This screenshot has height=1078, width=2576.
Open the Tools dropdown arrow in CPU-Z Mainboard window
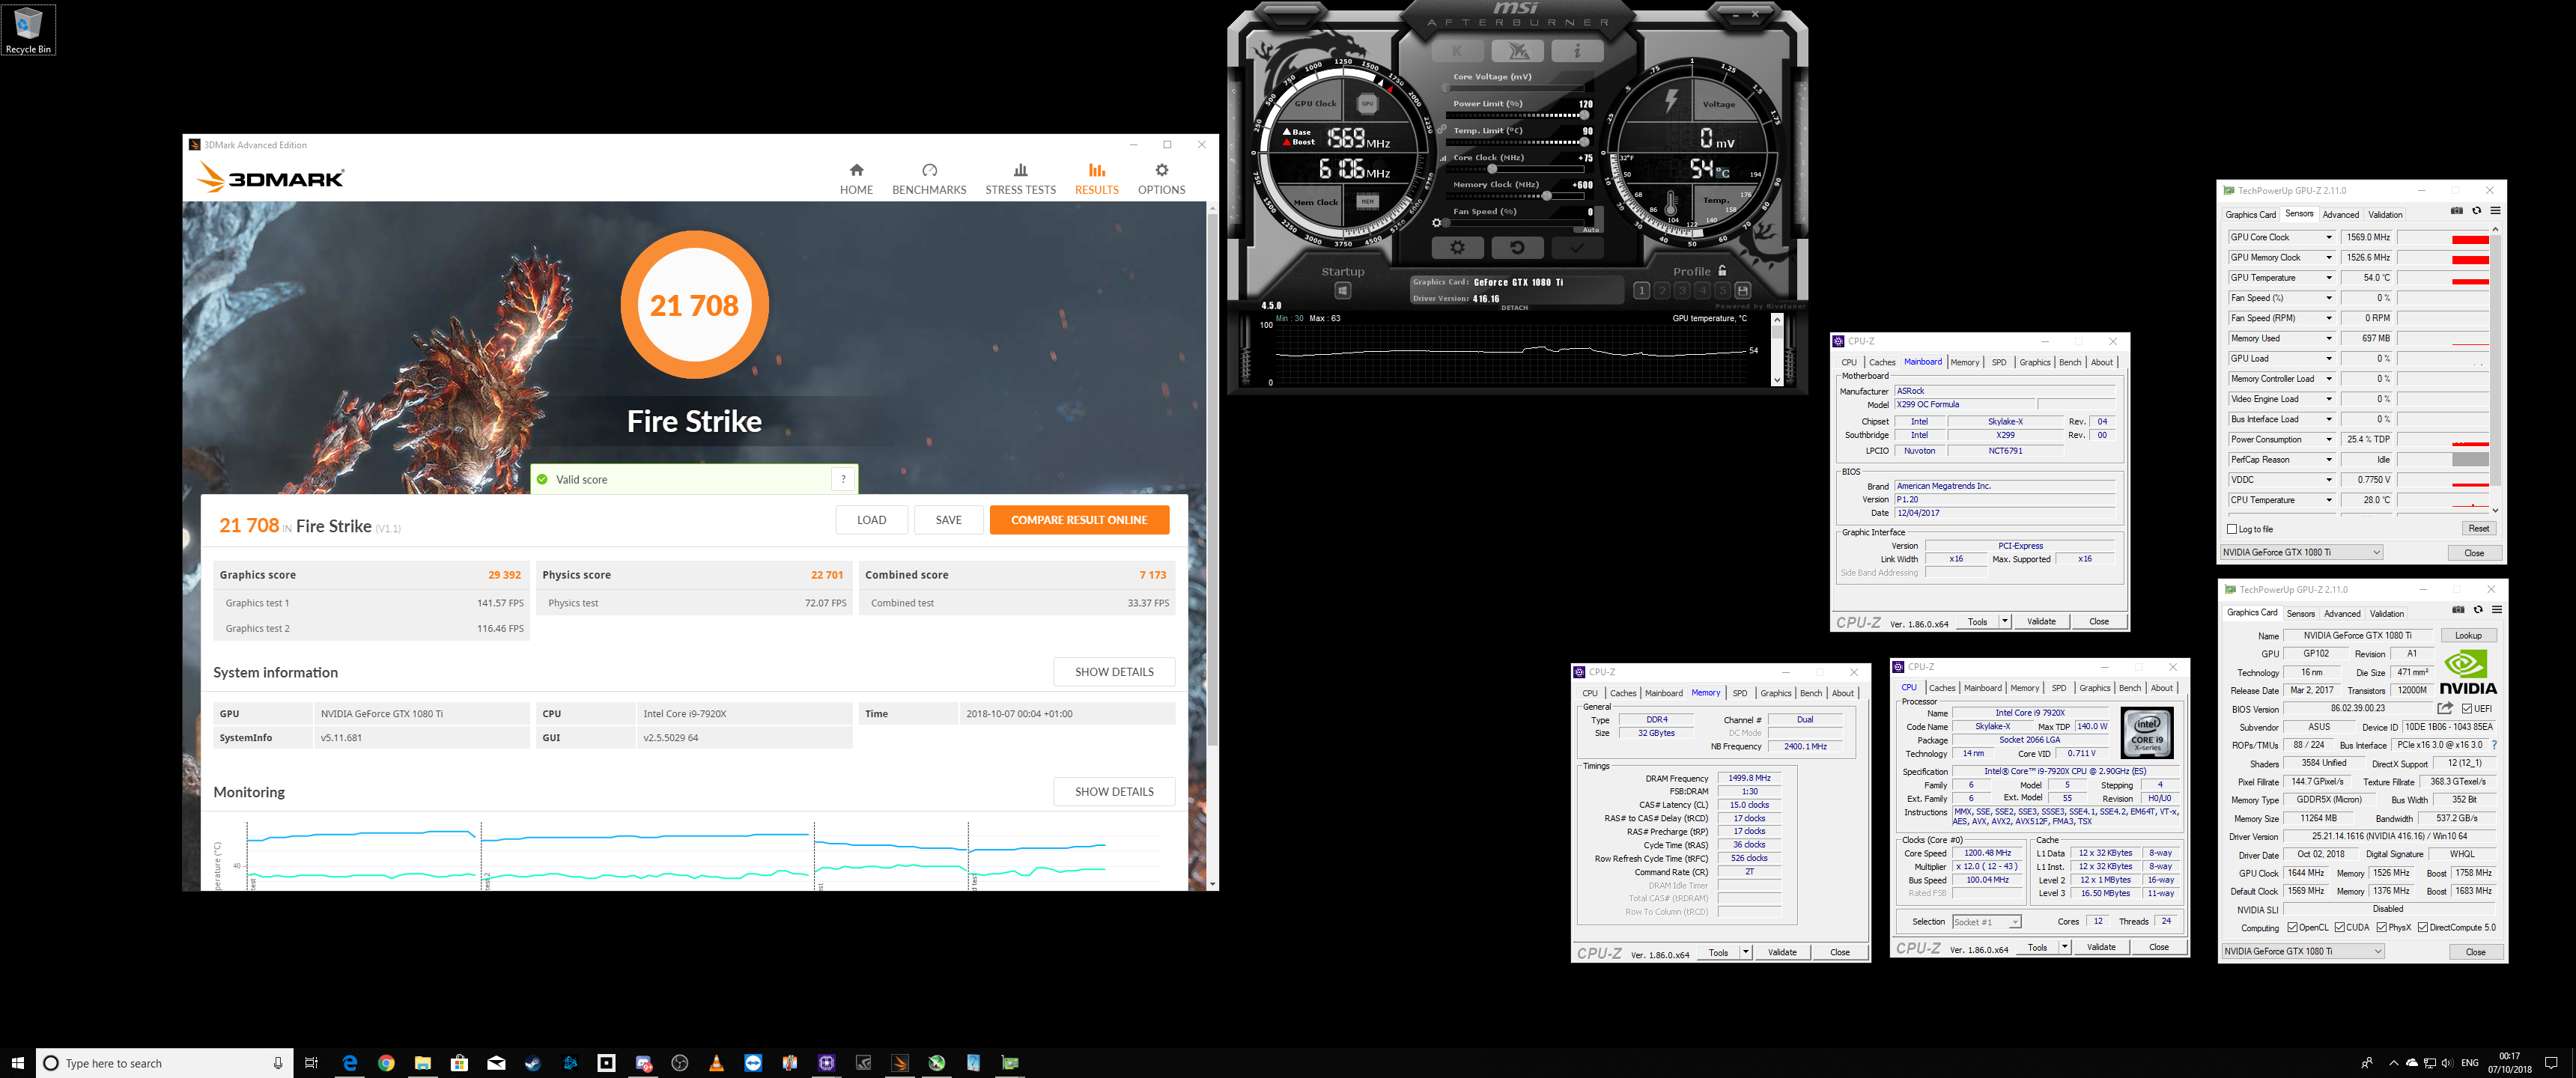tap(2004, 621)
